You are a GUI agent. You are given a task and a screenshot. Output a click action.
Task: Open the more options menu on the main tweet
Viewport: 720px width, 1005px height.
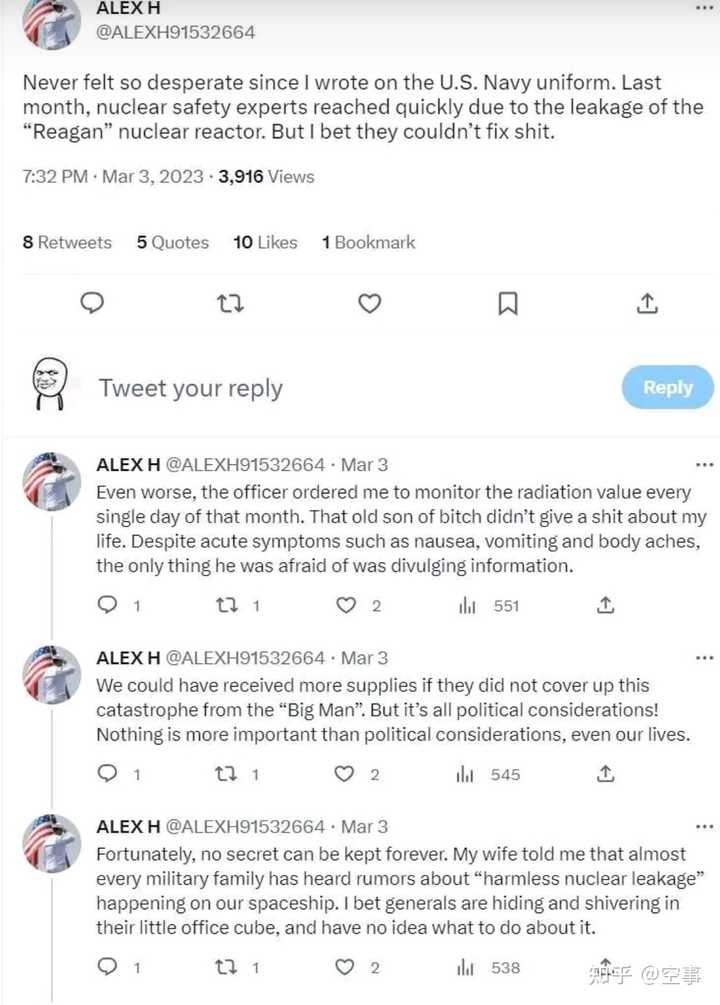pos(704,8)
